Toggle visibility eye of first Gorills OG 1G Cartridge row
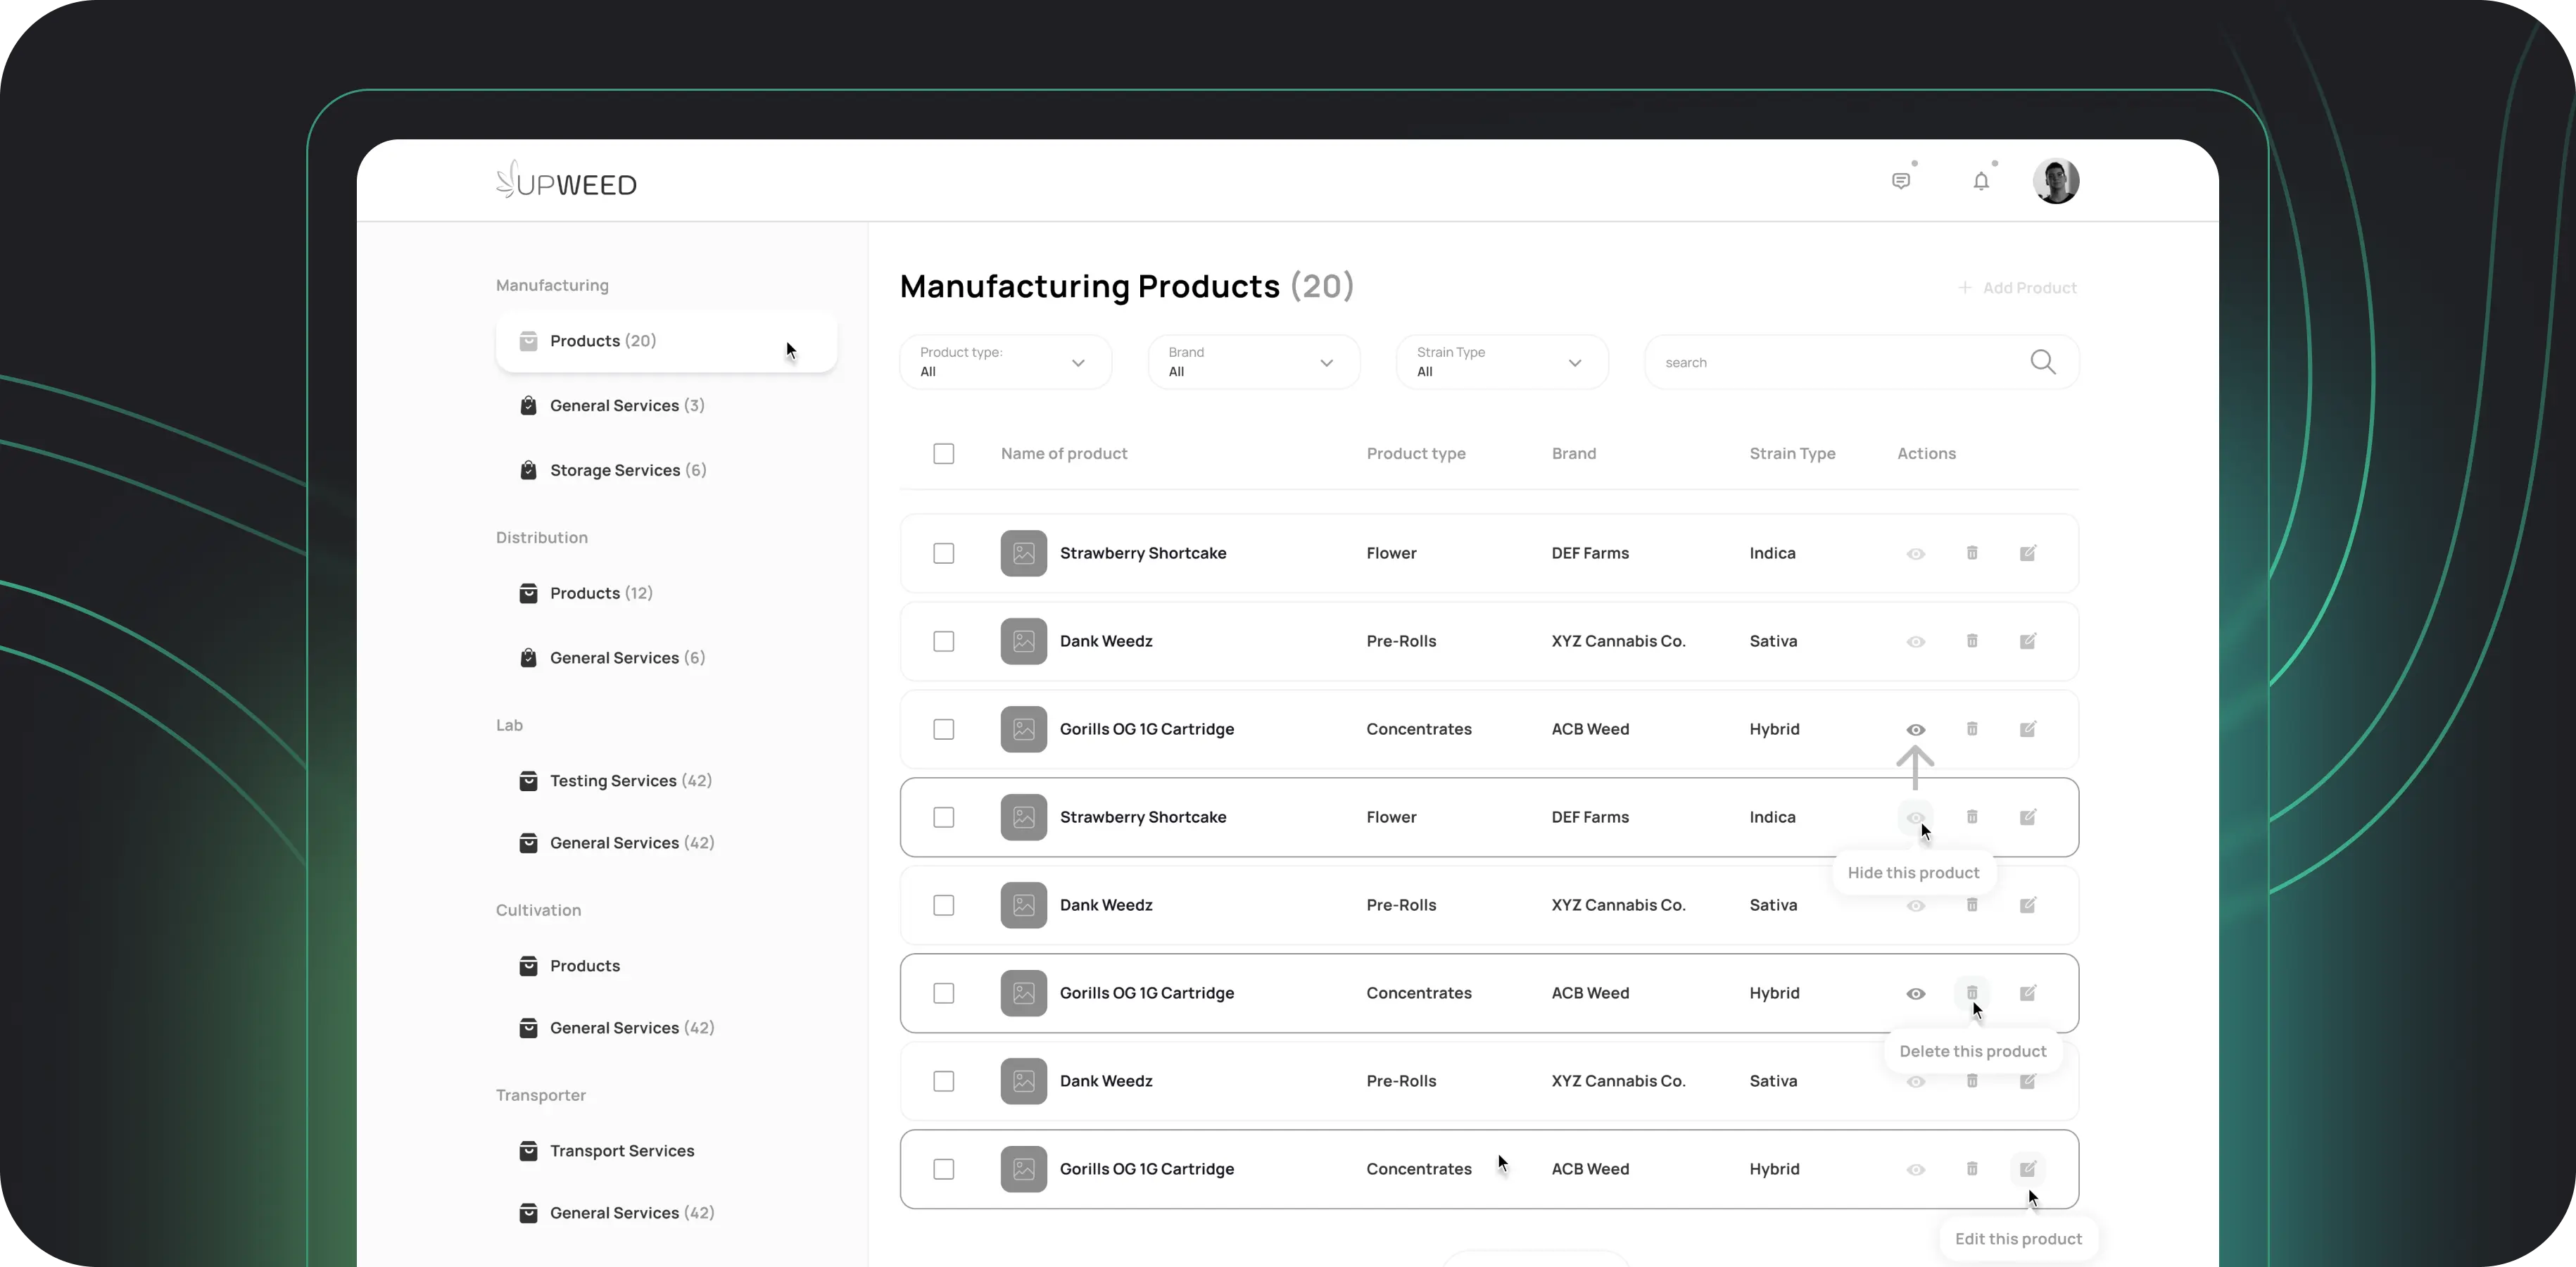 click(x=1916, y=730)
